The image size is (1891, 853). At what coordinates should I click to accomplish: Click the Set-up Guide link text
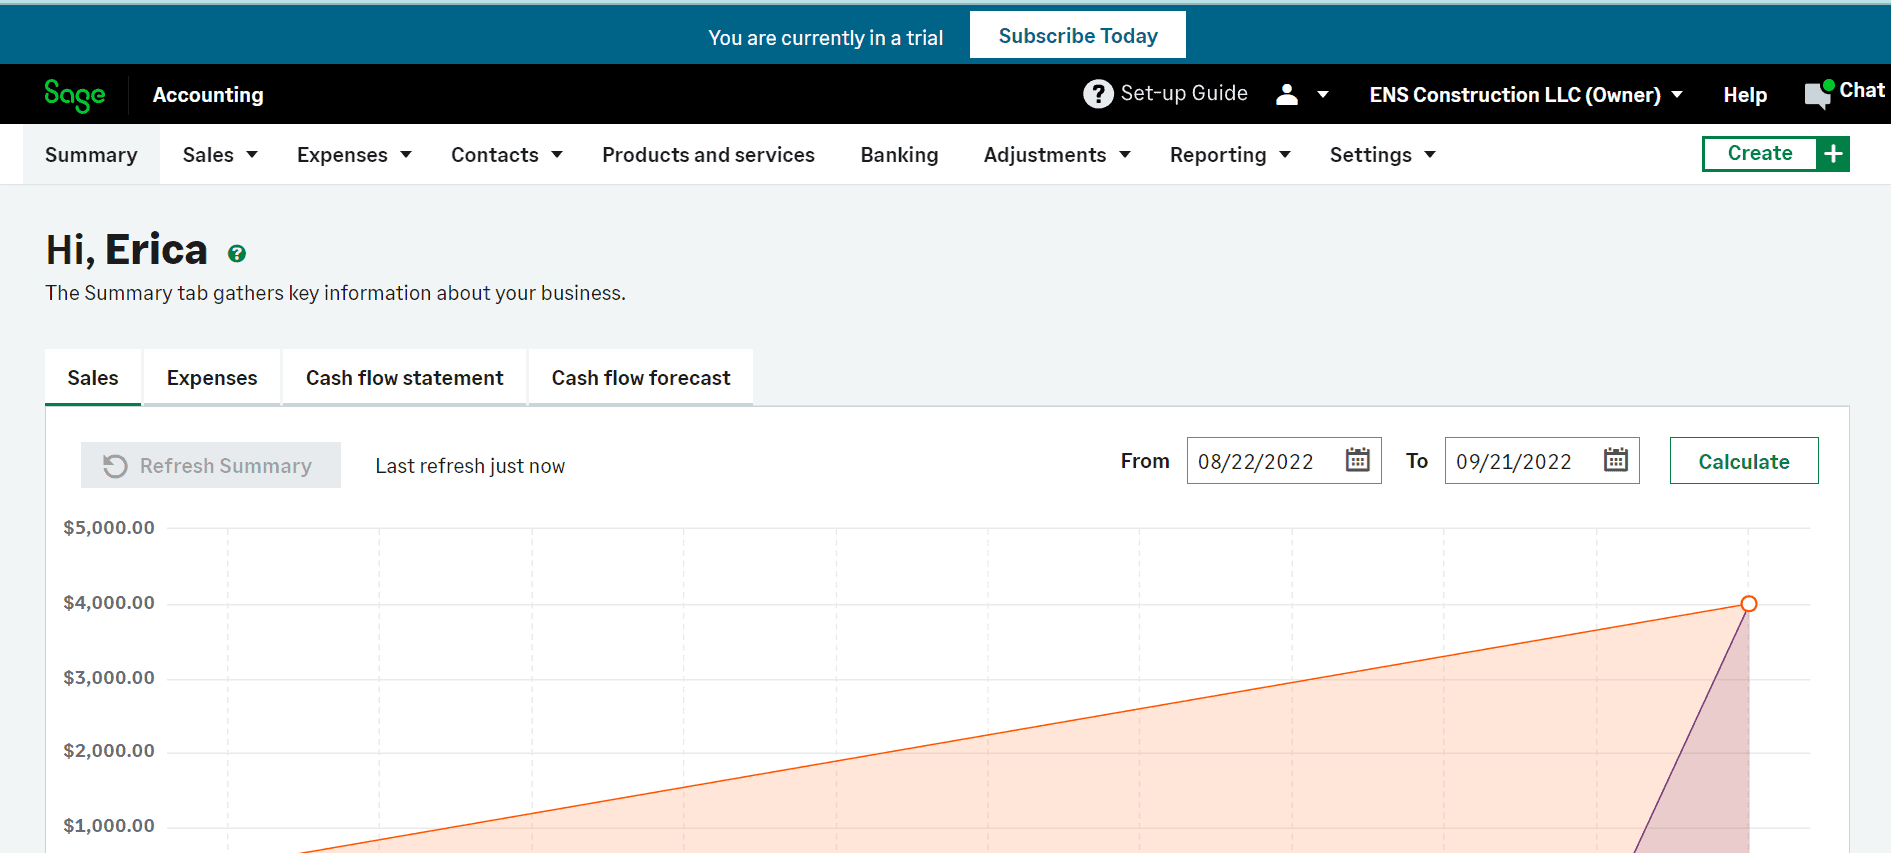pos(1184,93)
